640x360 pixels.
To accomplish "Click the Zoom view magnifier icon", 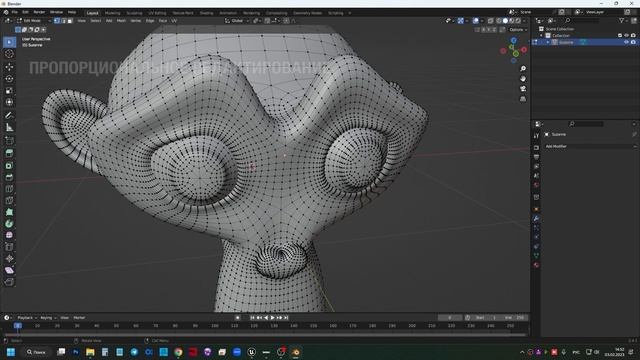I will point(523,69).
